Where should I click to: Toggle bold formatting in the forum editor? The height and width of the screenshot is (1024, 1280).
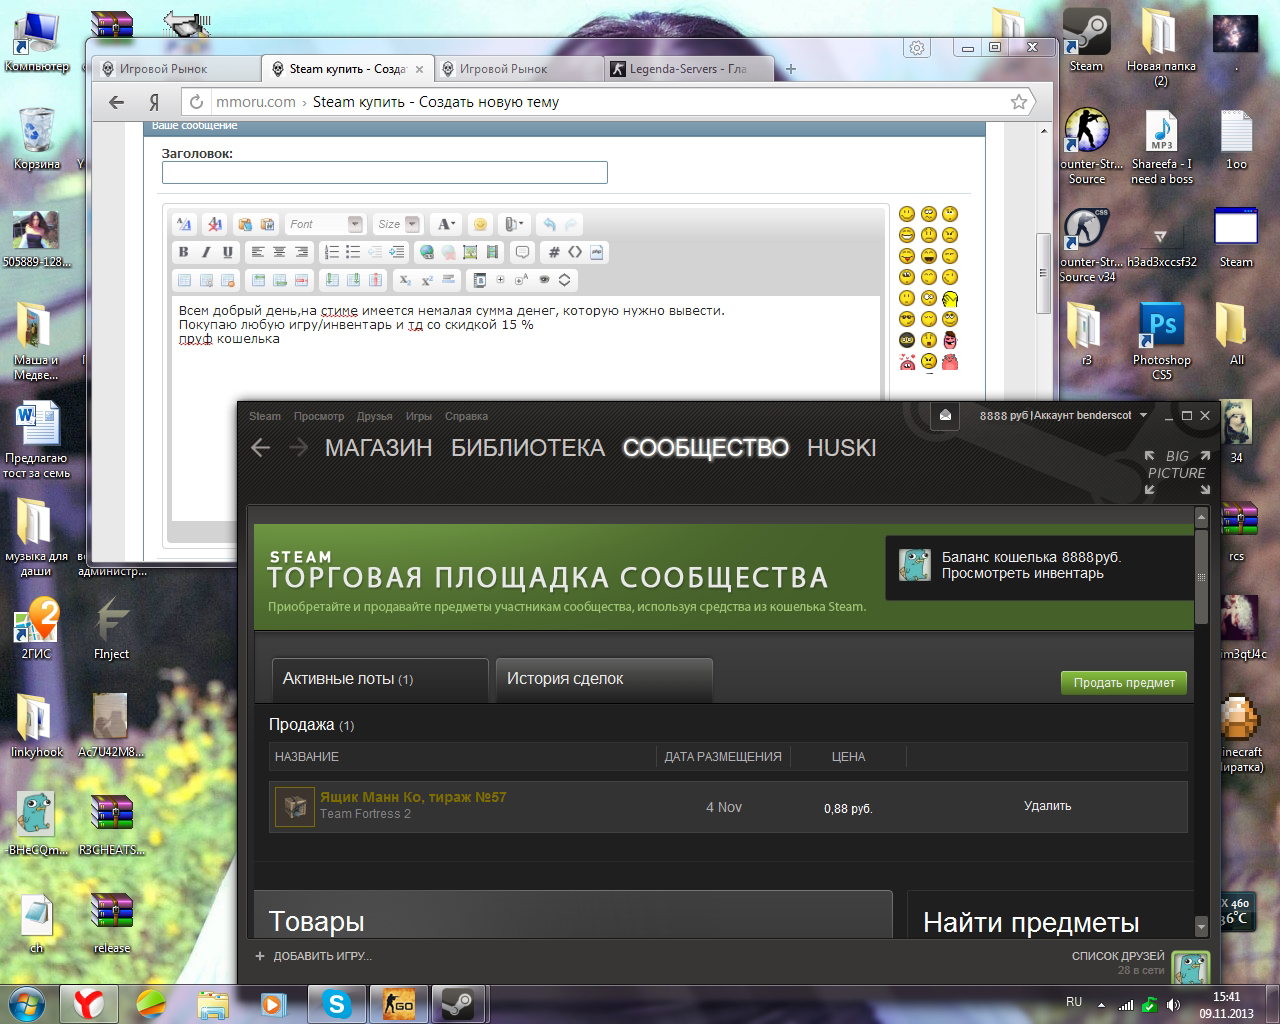(183, 252)
